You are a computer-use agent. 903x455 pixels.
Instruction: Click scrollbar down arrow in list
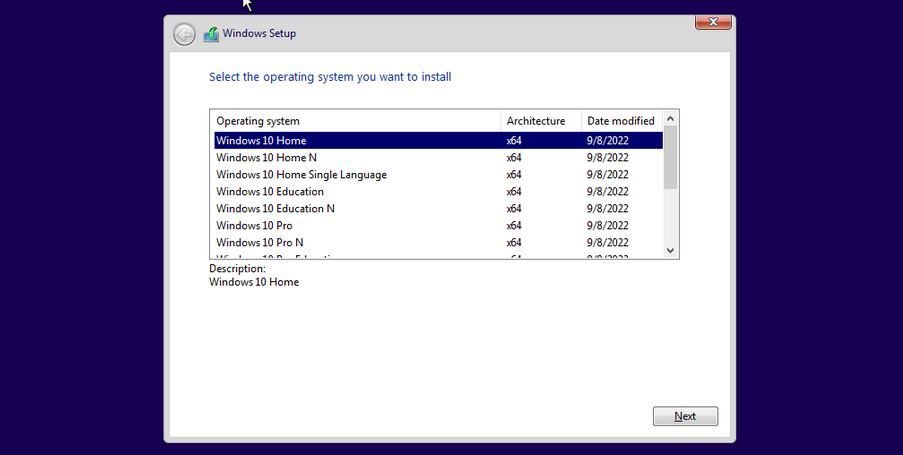pos(670,251)
